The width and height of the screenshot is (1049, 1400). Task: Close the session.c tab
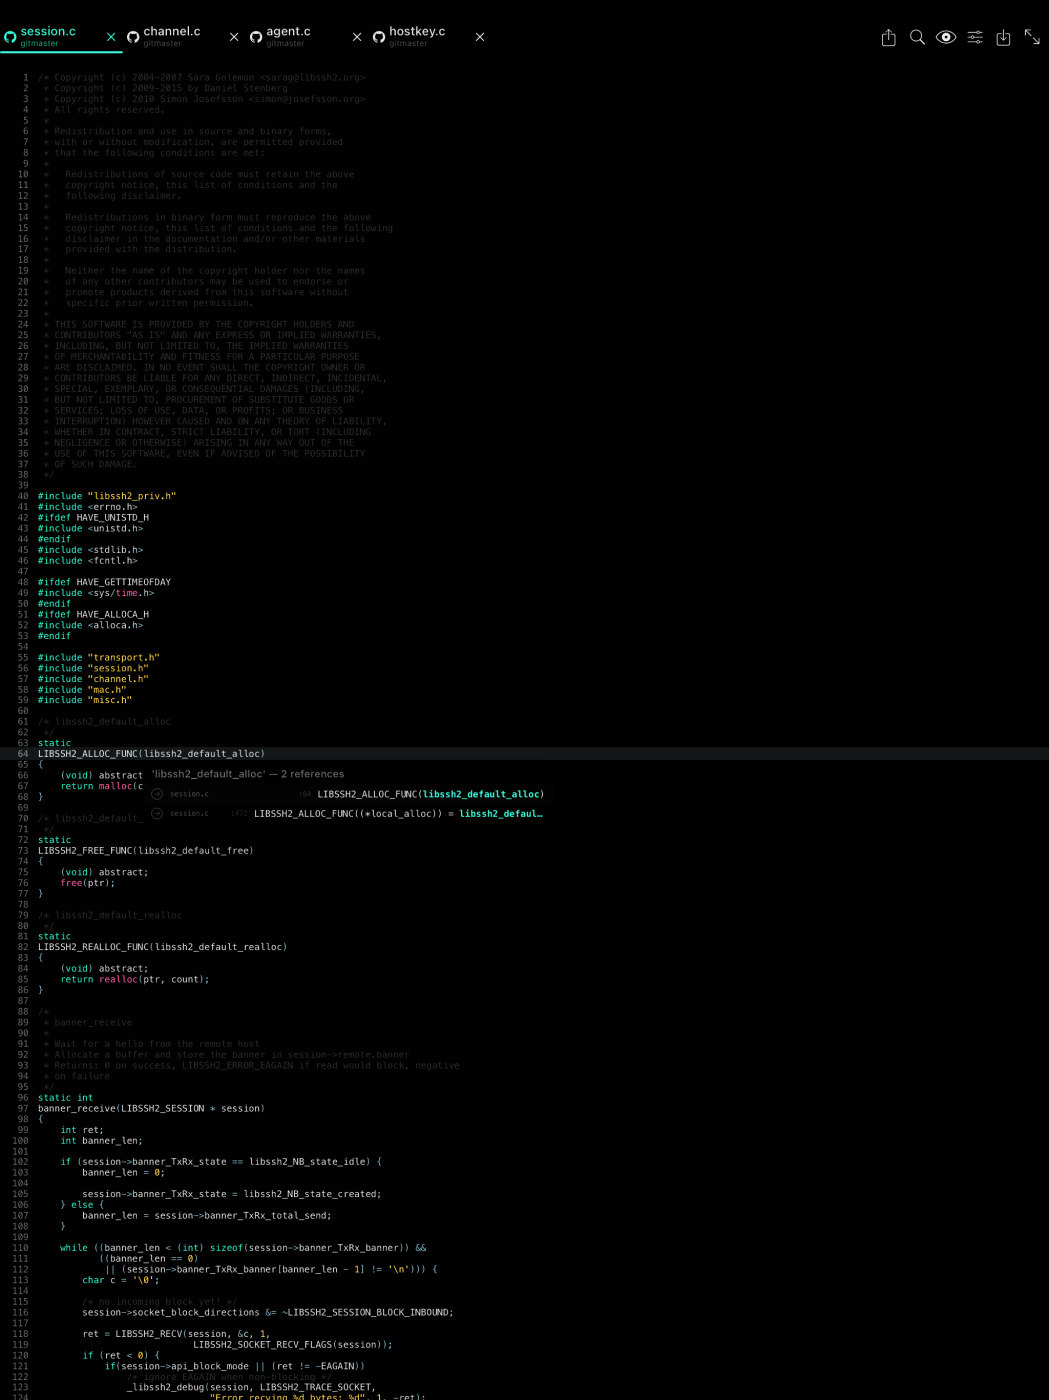[110, 37]
